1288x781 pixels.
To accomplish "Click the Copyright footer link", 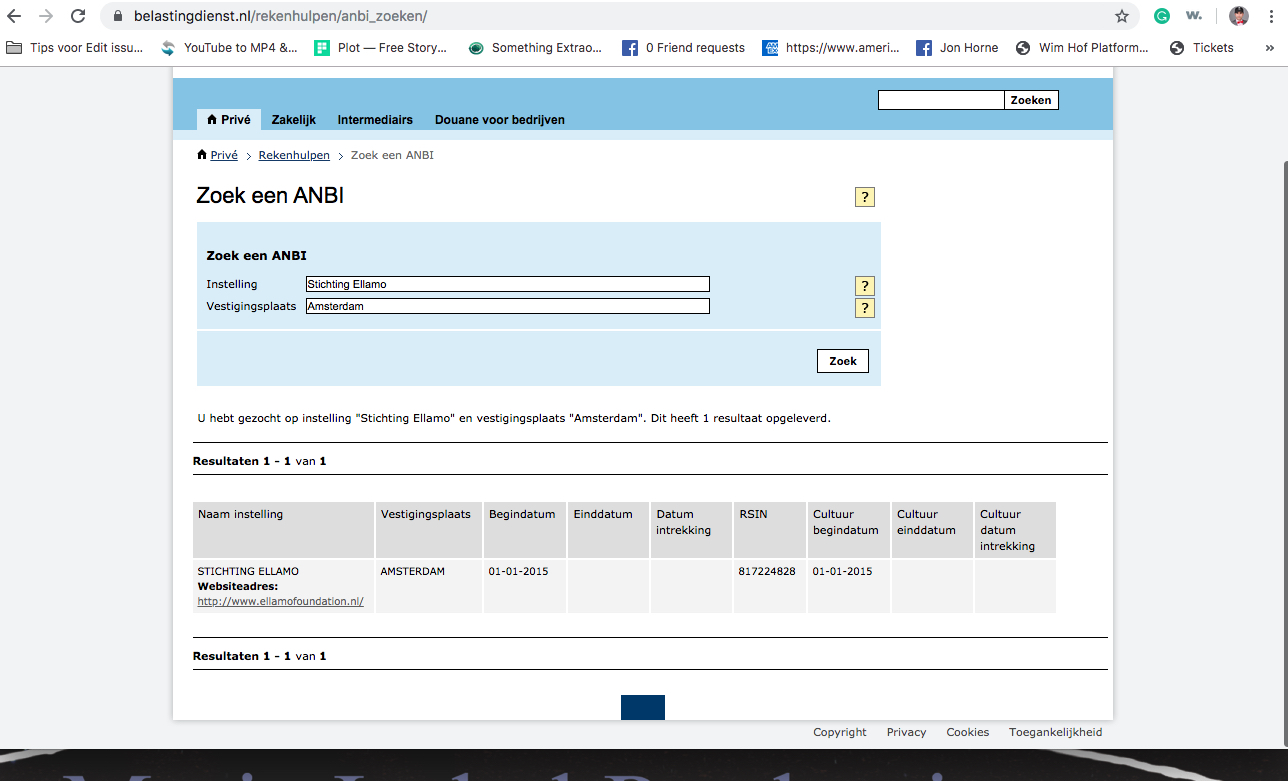I will 840,732.
